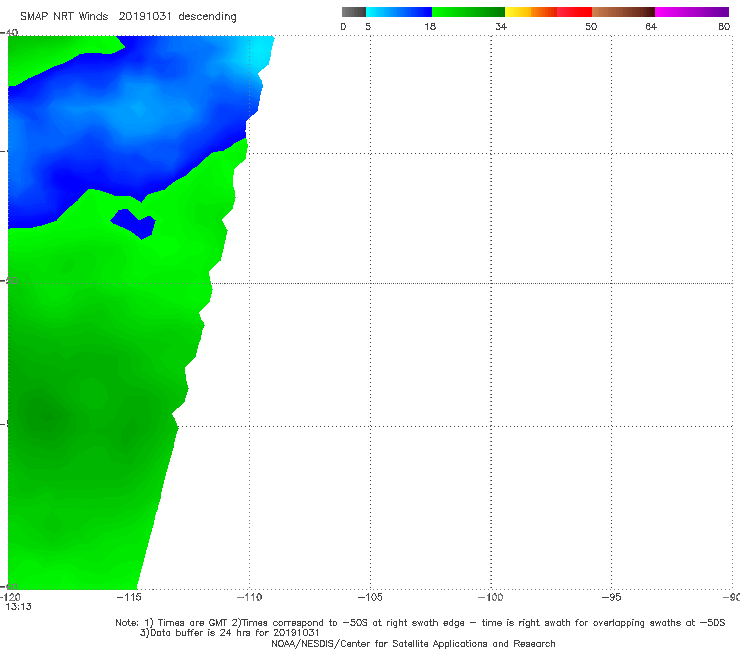Click the longitude label '-110'
Screen dimensions: 740x650
click(249, 598)
